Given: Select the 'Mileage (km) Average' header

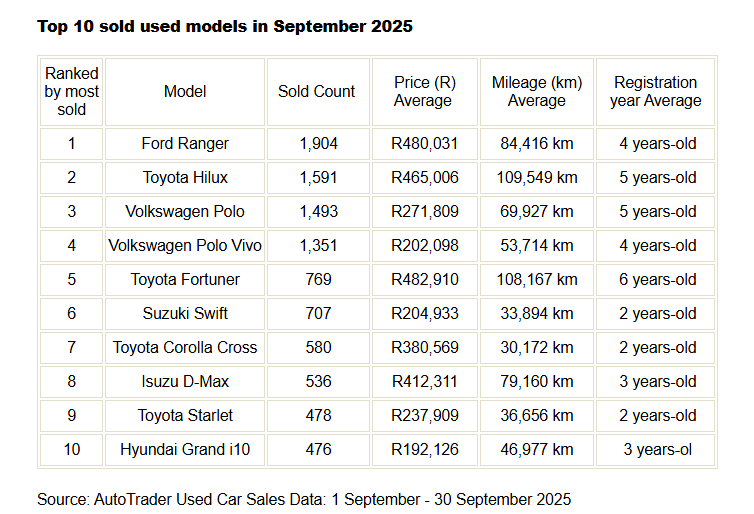Looking at the screenshot, I should pos(537,91).
